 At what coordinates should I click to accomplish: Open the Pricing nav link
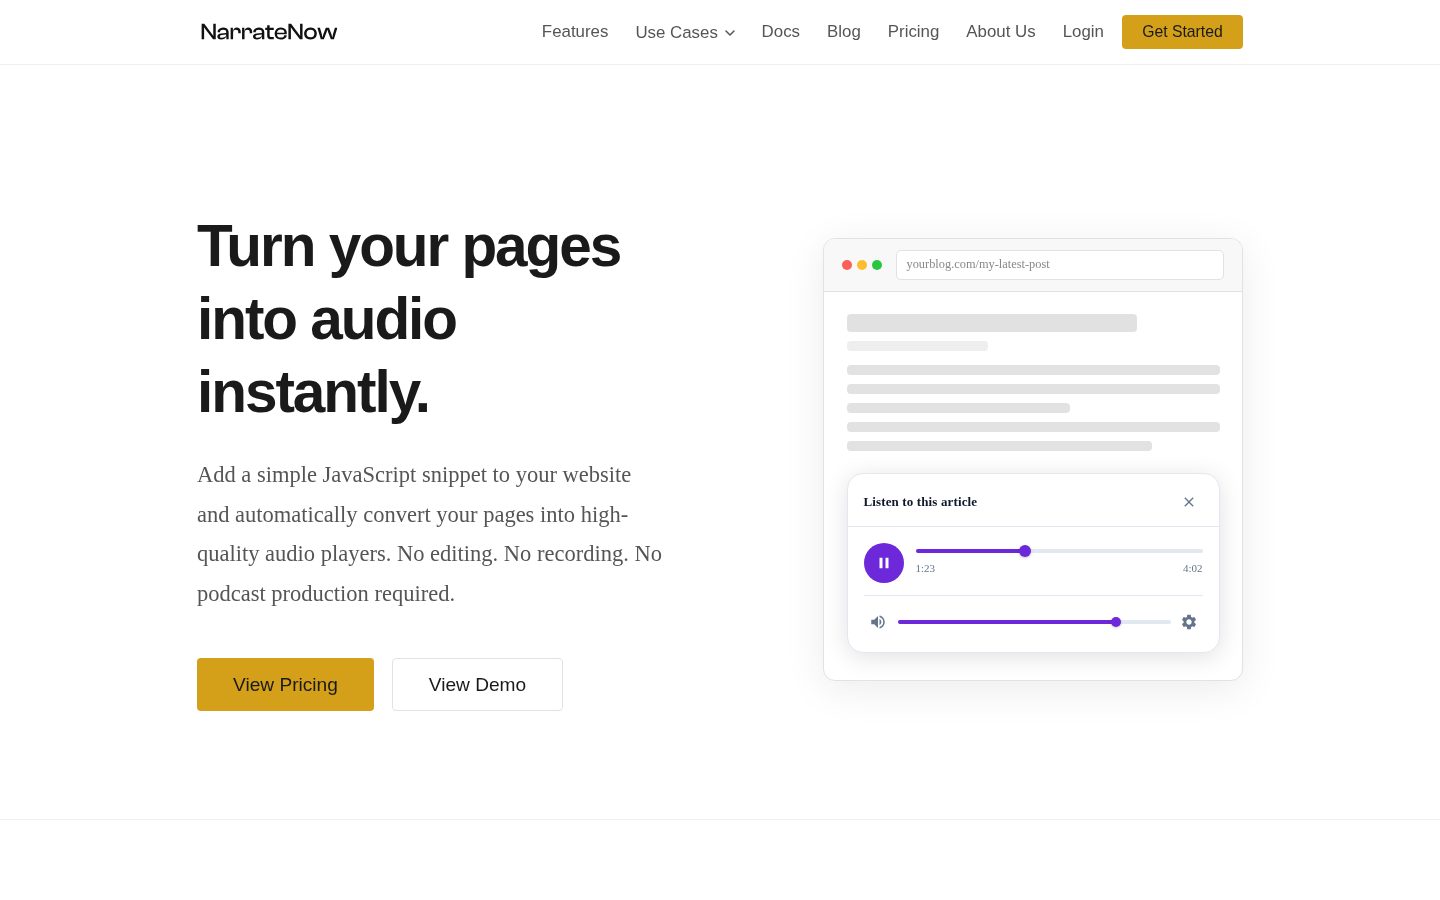913,32
